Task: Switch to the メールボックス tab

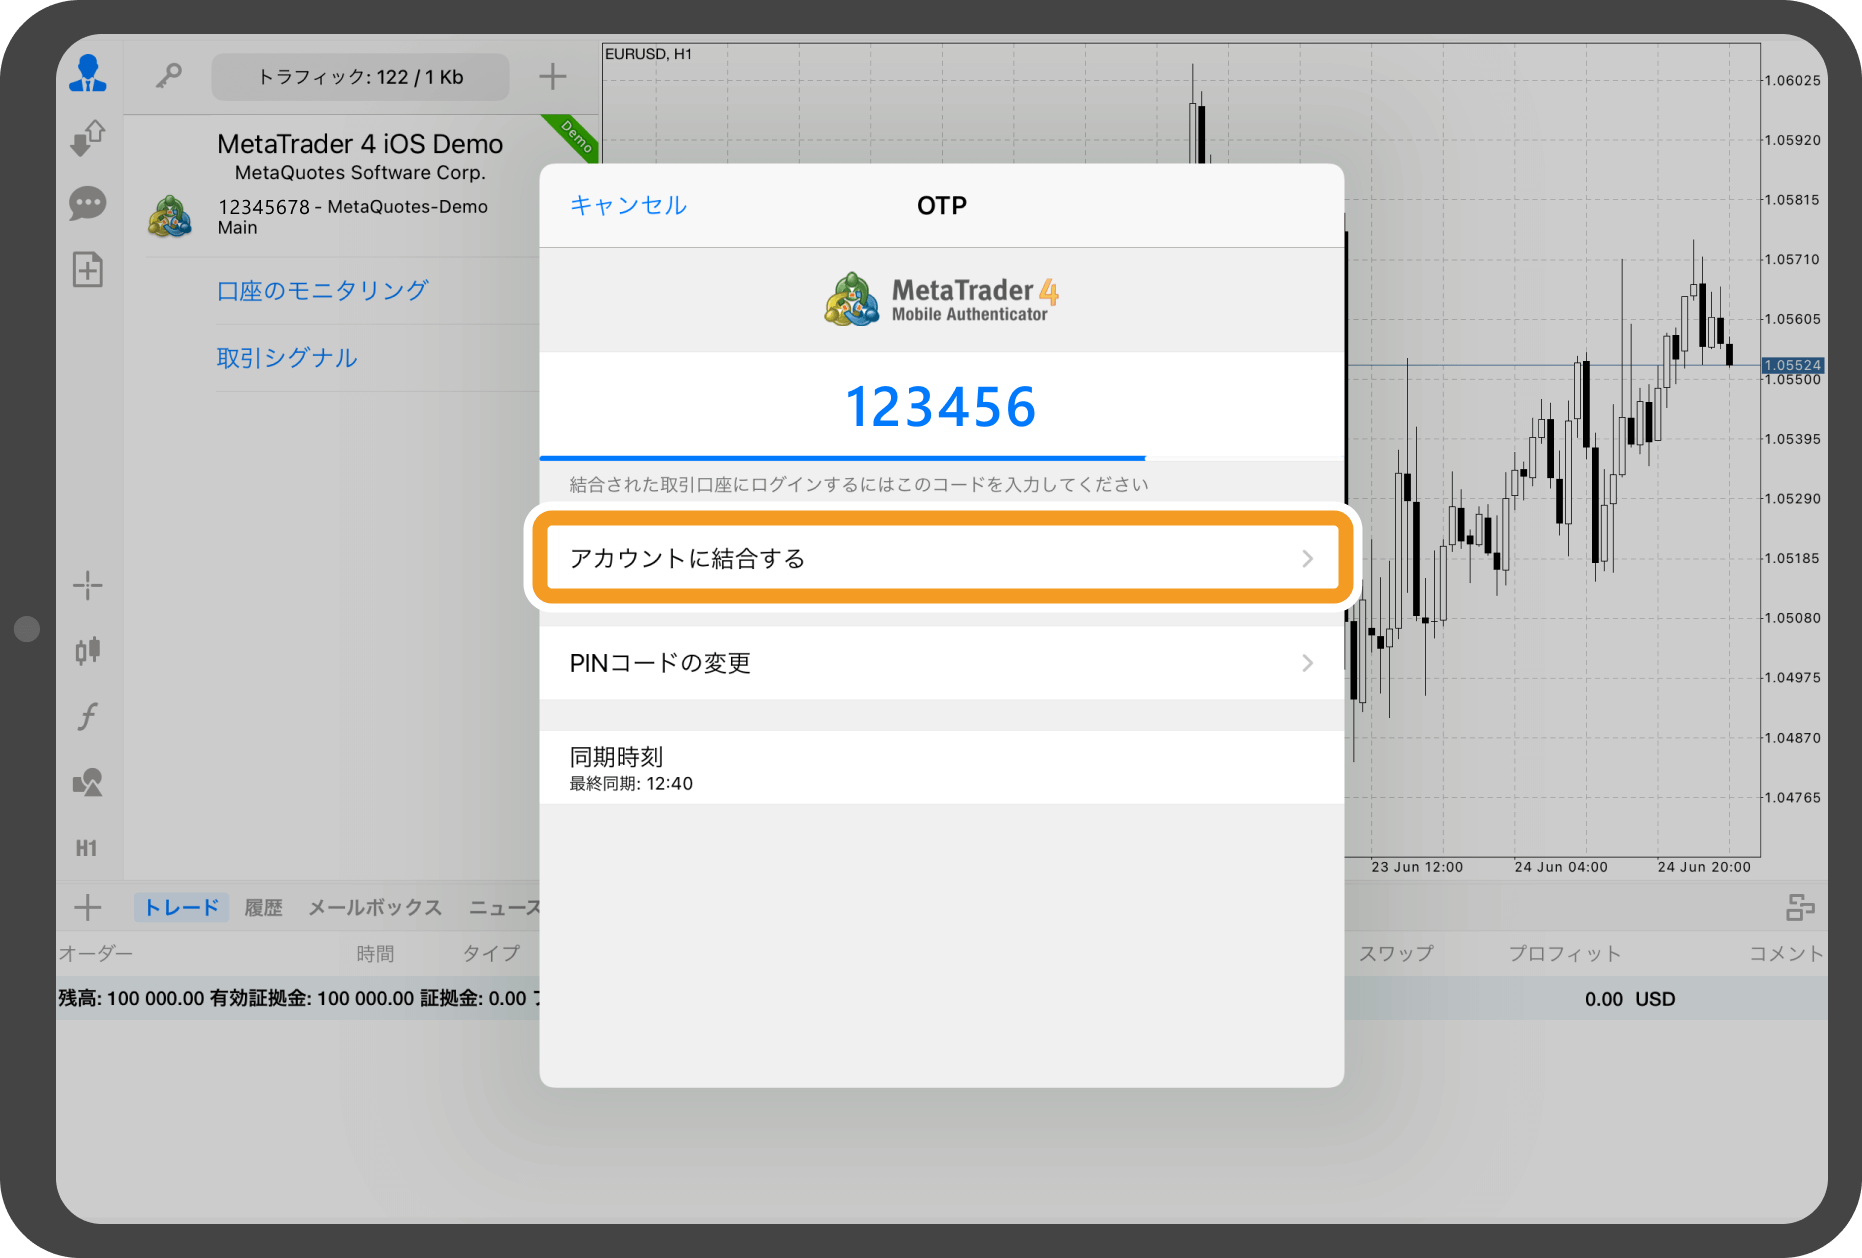Action: tap(375, 907)
